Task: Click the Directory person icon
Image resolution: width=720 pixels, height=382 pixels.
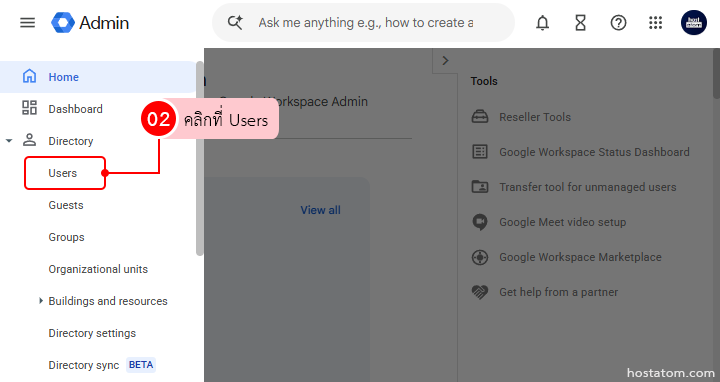Action: coord(29,140)
